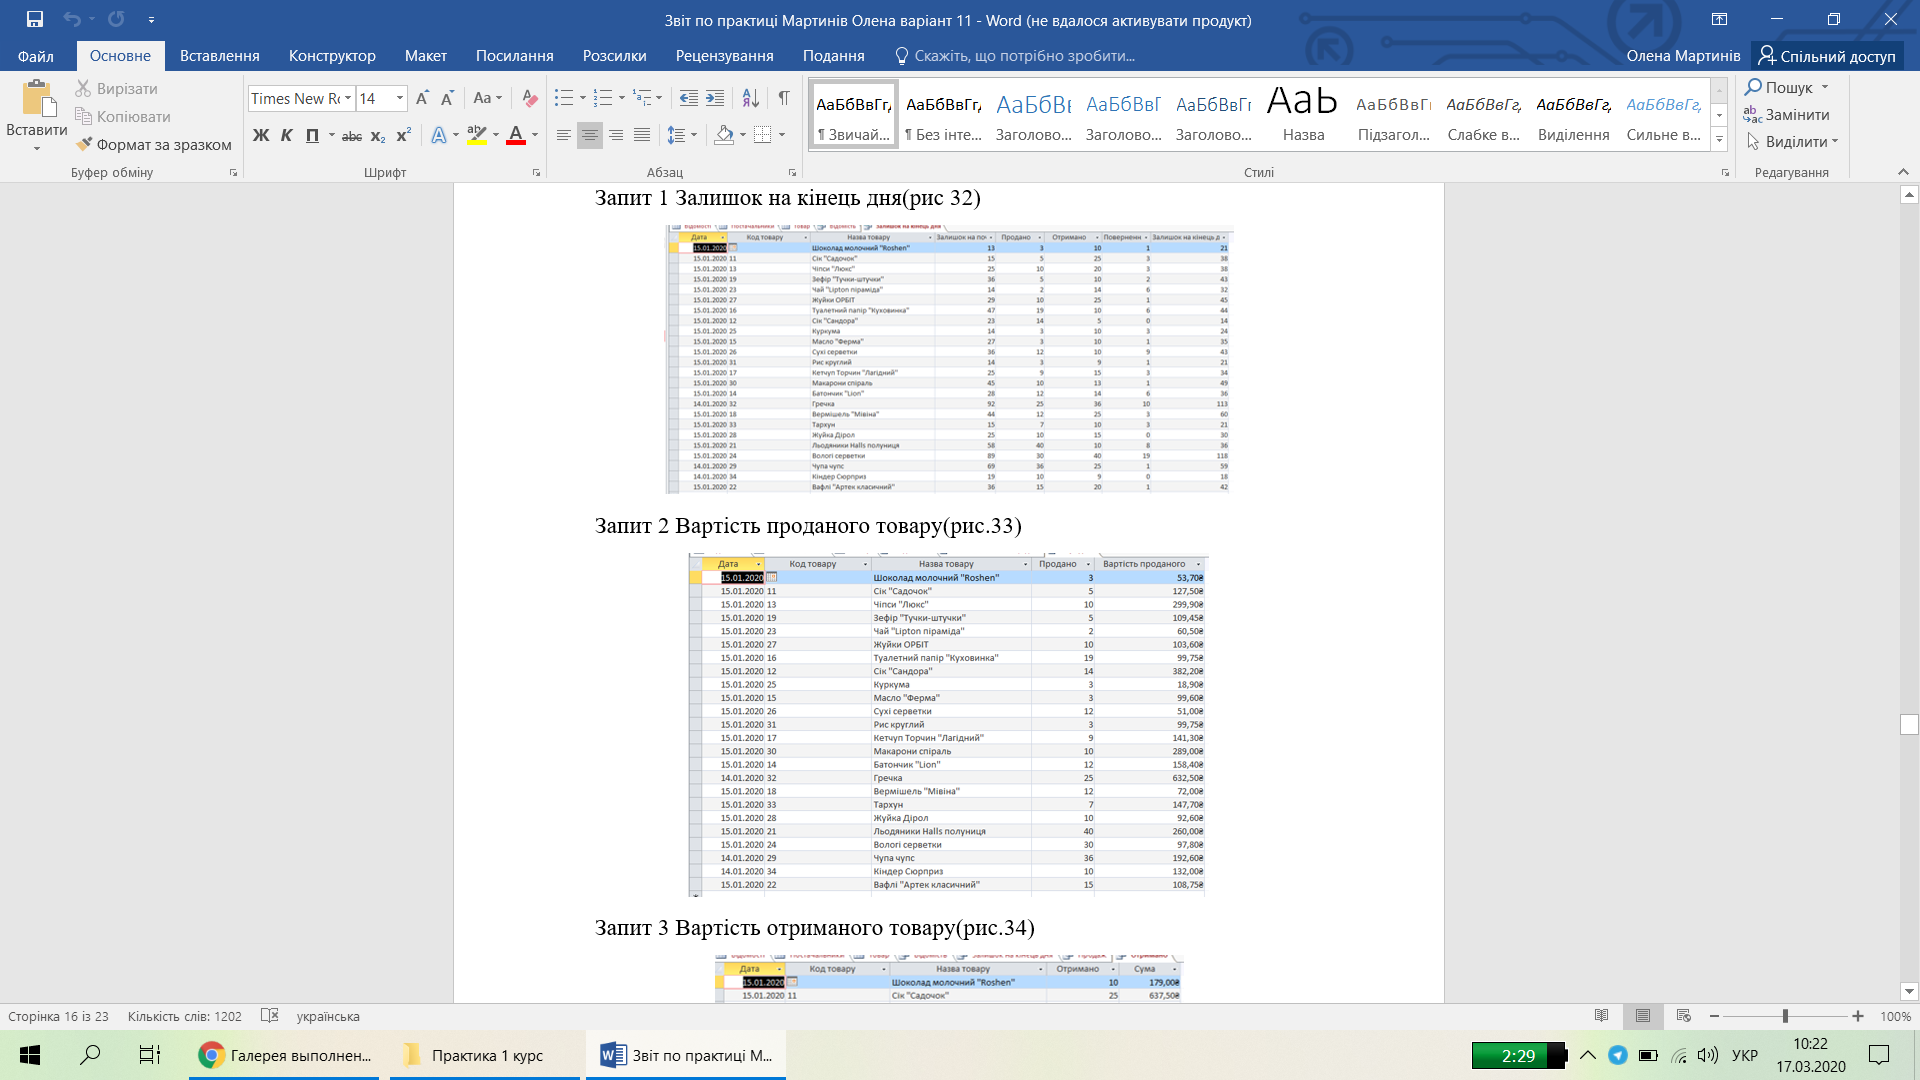Expand the Styles gallery more arrow
Viewport: 1920px width, 1080px height.
(x=1719, y=140)
